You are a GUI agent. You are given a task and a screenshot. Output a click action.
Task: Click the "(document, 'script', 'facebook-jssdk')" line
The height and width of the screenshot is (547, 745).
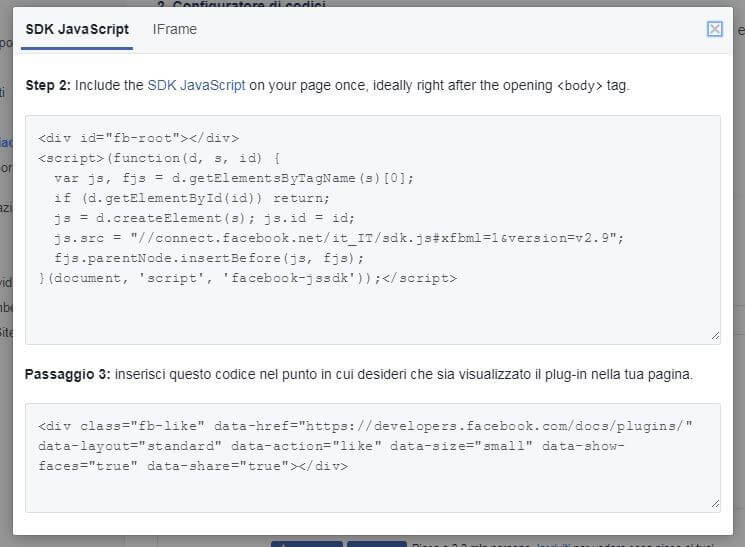click(x=248, y=278)
